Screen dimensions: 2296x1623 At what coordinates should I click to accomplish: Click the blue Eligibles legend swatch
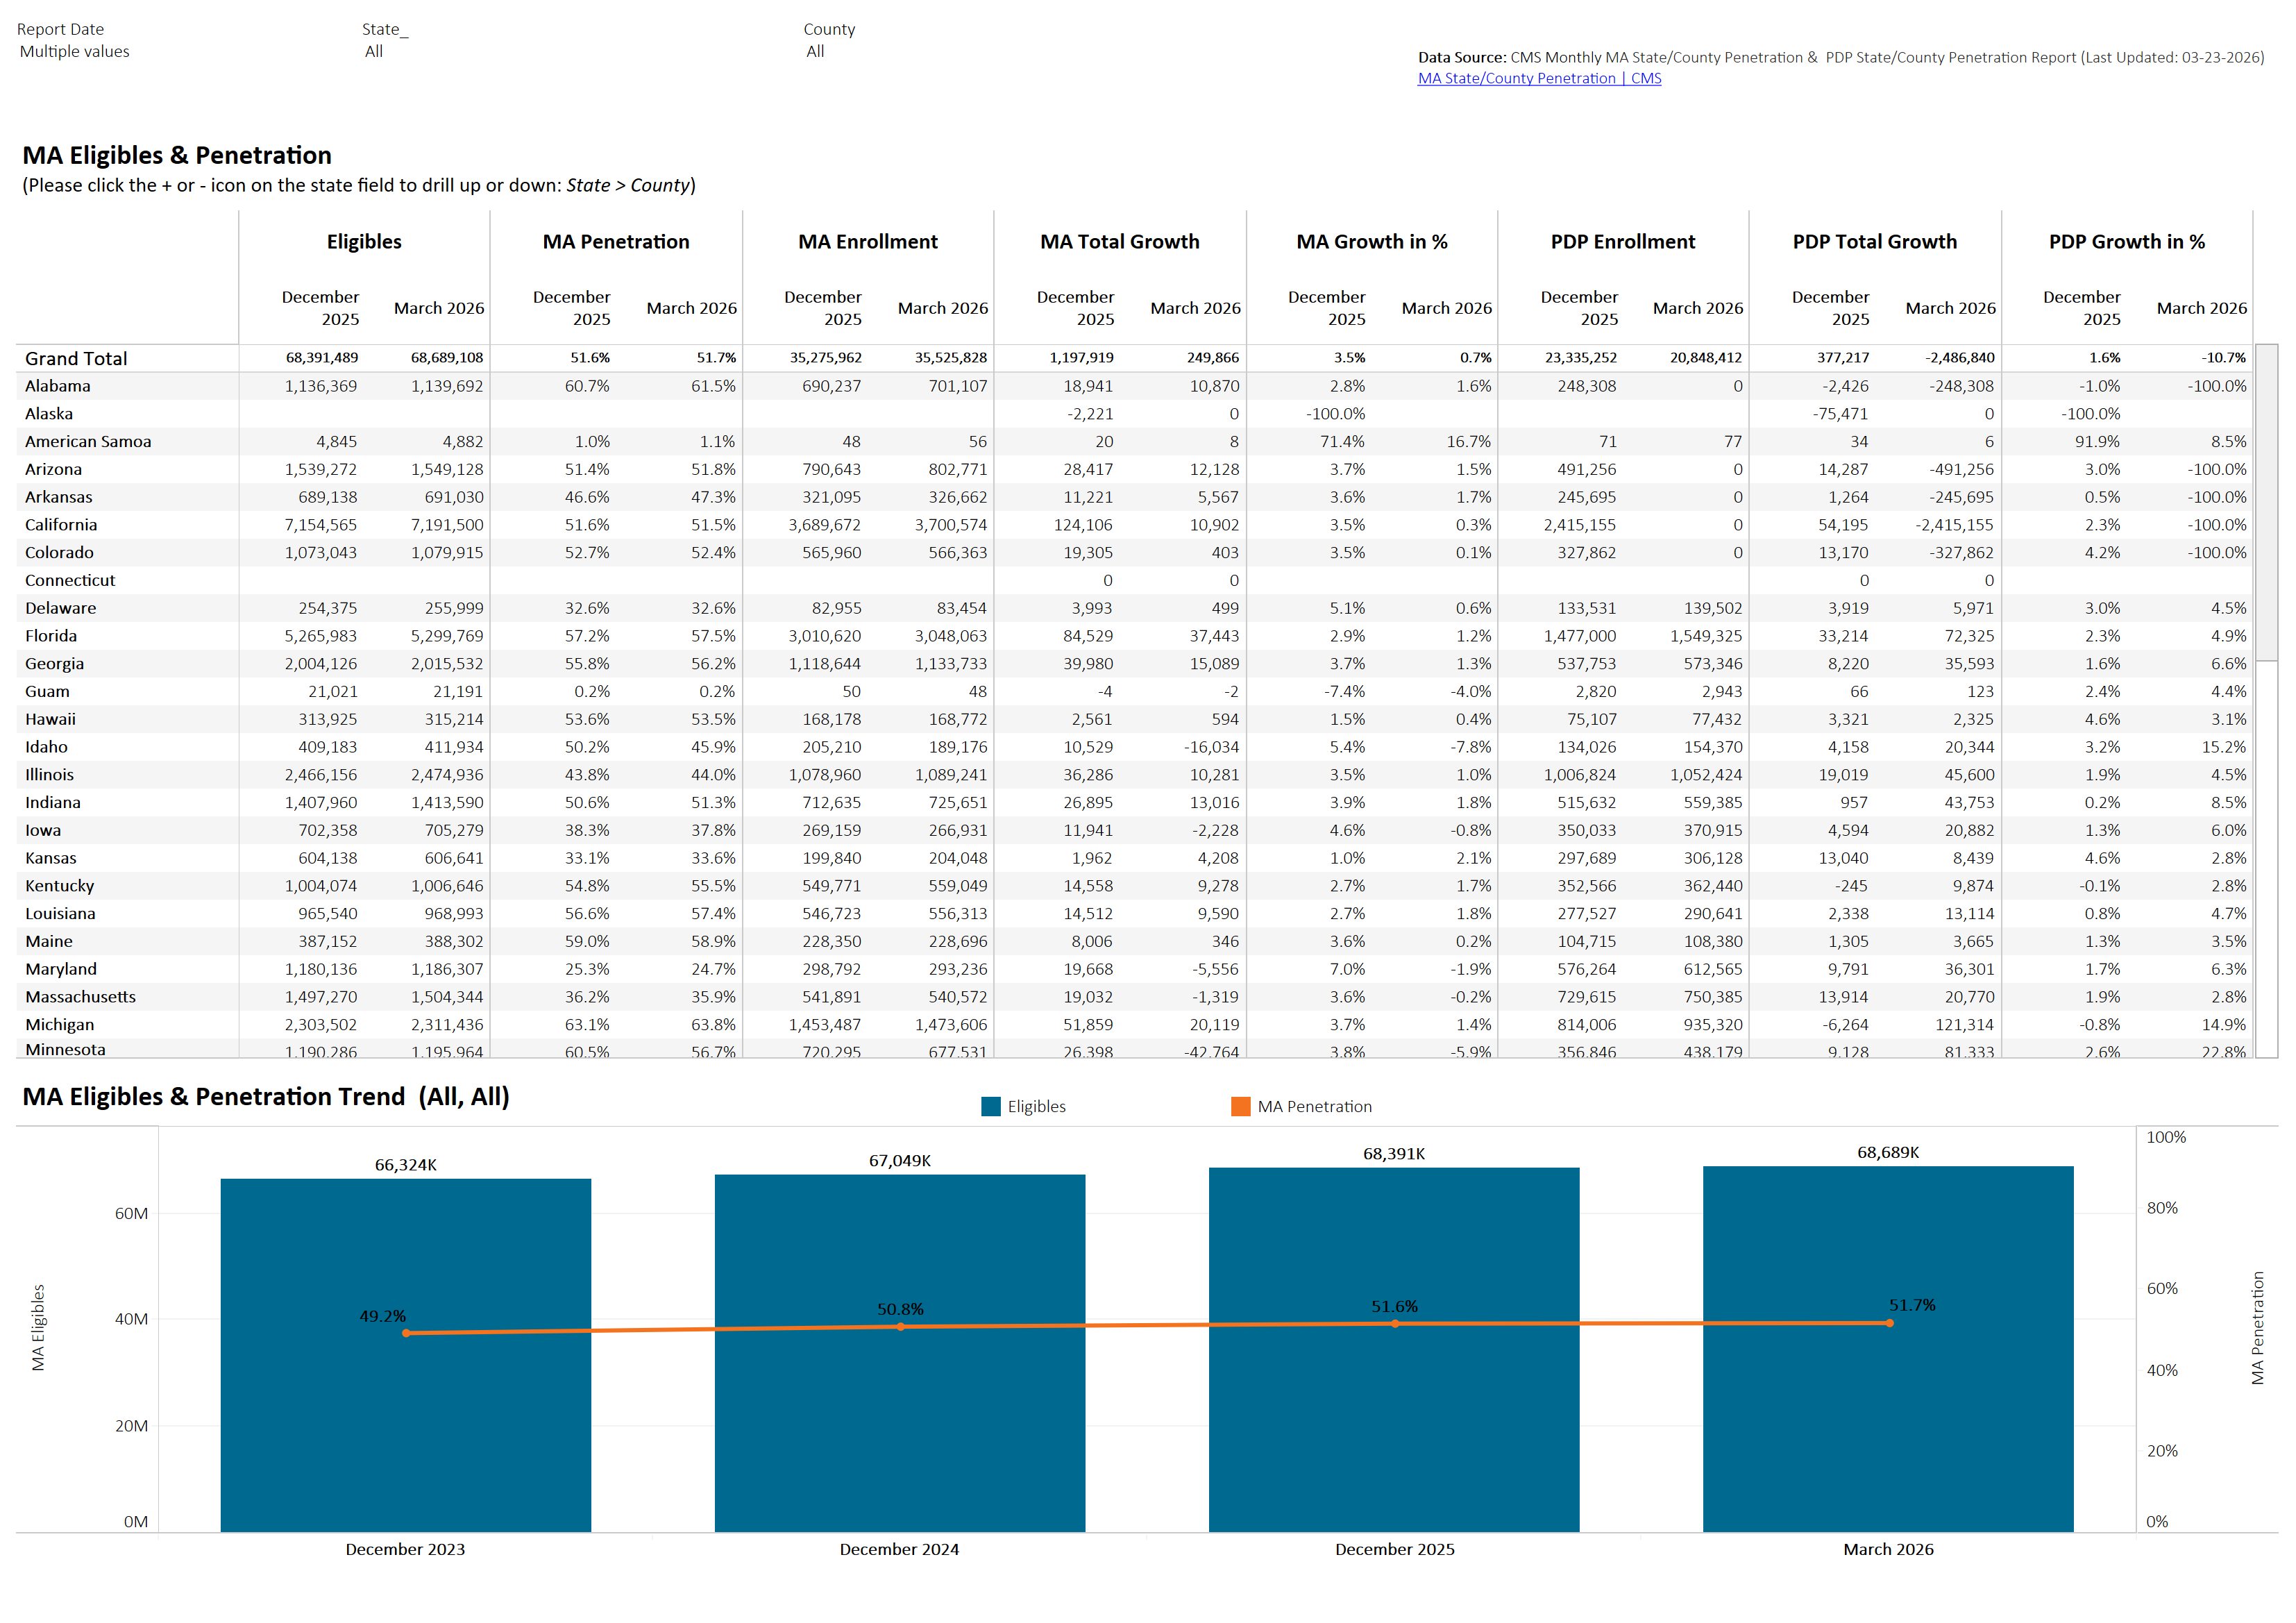pos(990,1106)
